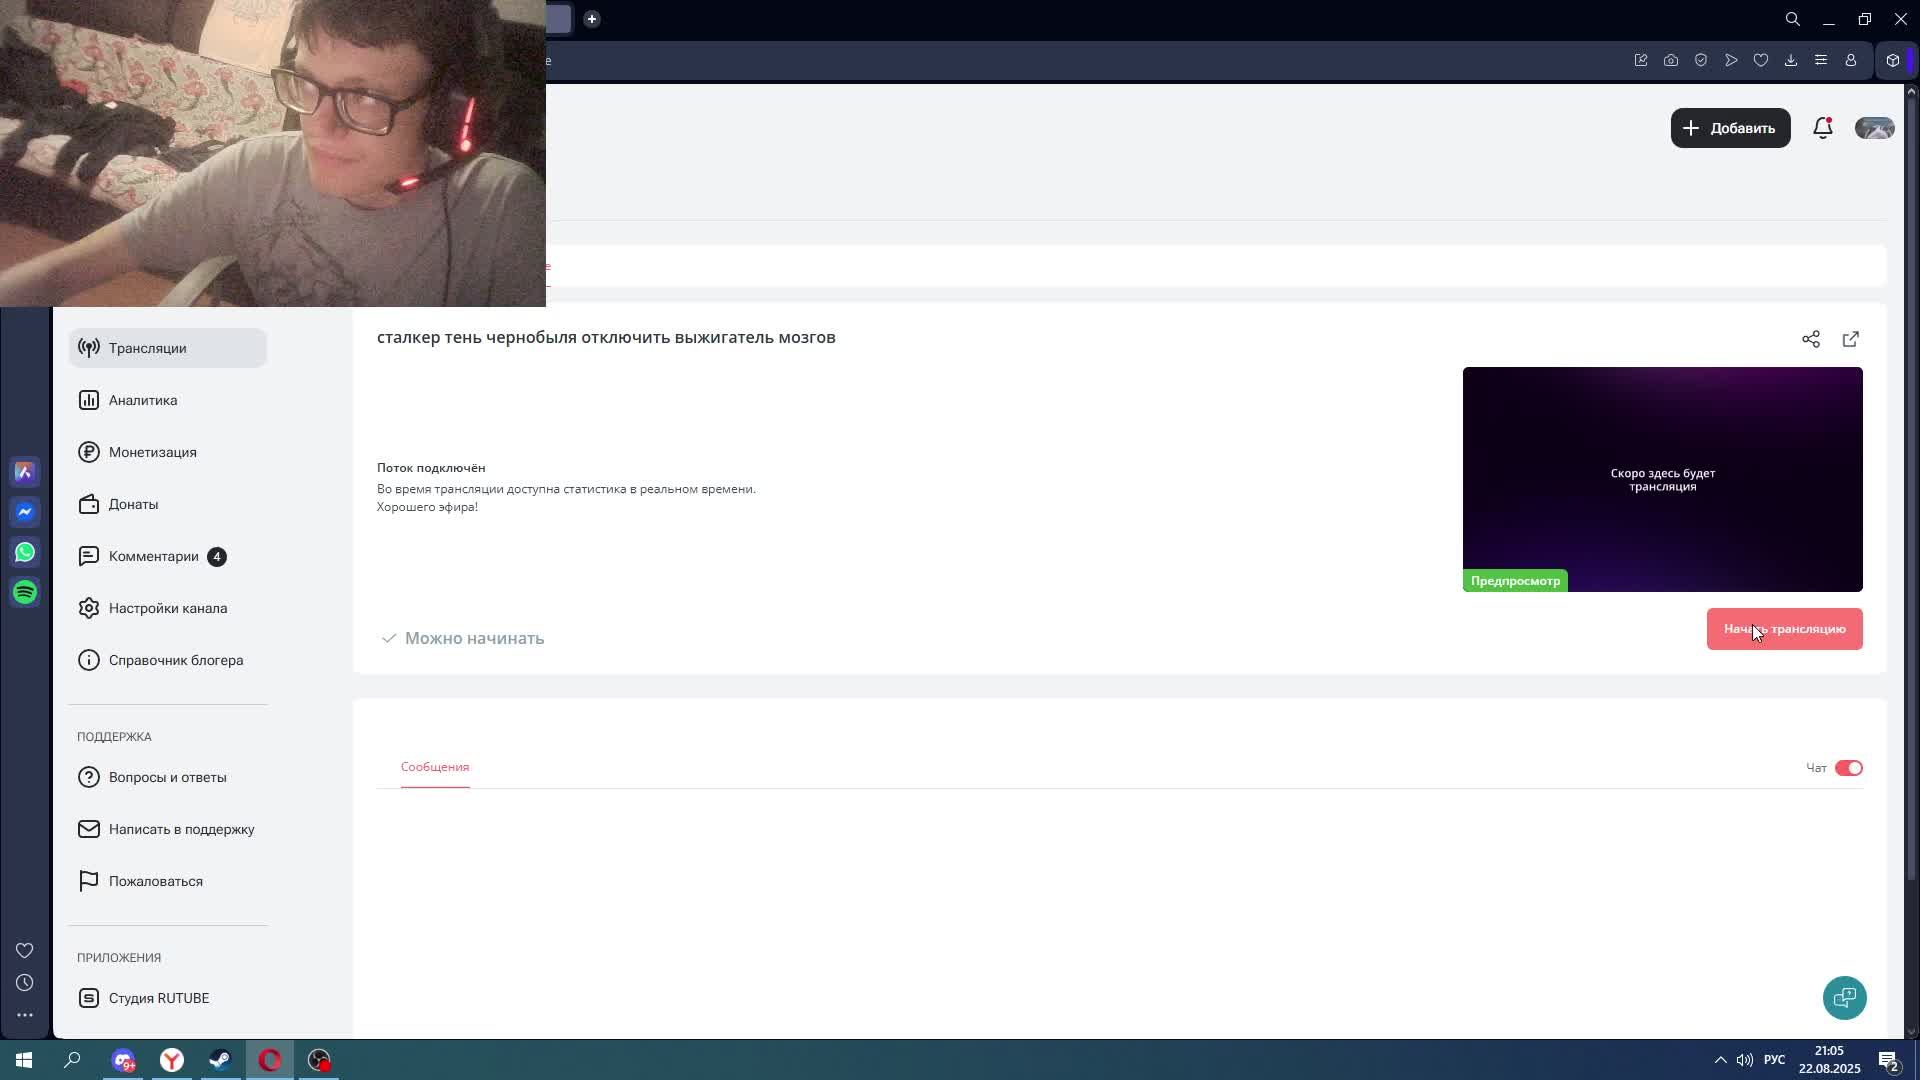
Task: Open Аналитика in sidebar menu
Action: [143, 400]
